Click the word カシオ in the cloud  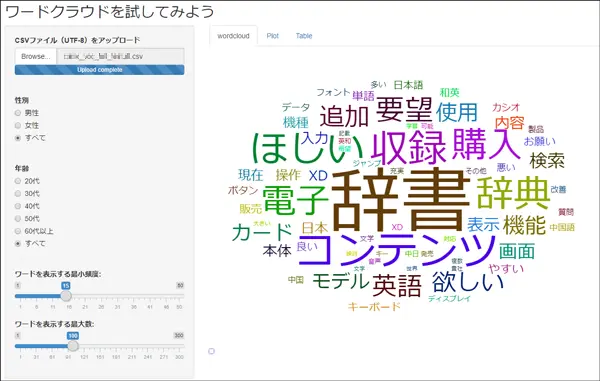click(x=506, y=107)
